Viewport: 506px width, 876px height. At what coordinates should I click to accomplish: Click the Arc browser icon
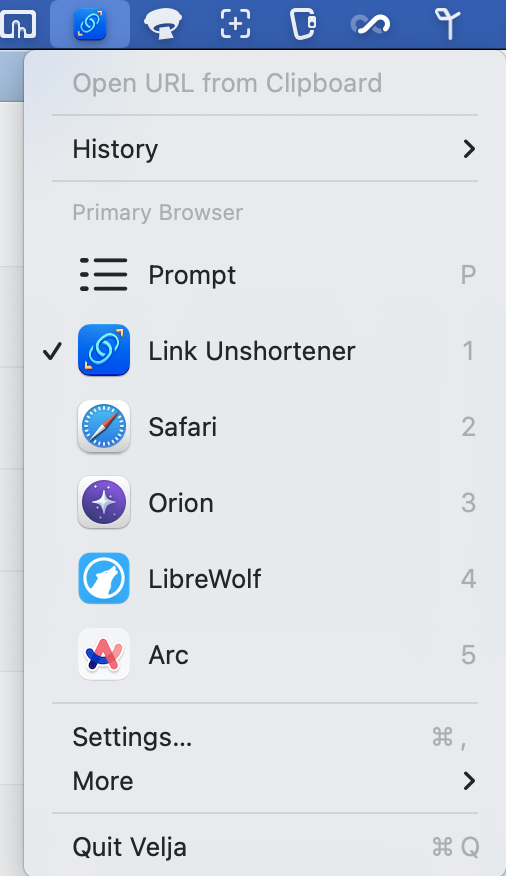pyautogui.click(x=104, y=654)
